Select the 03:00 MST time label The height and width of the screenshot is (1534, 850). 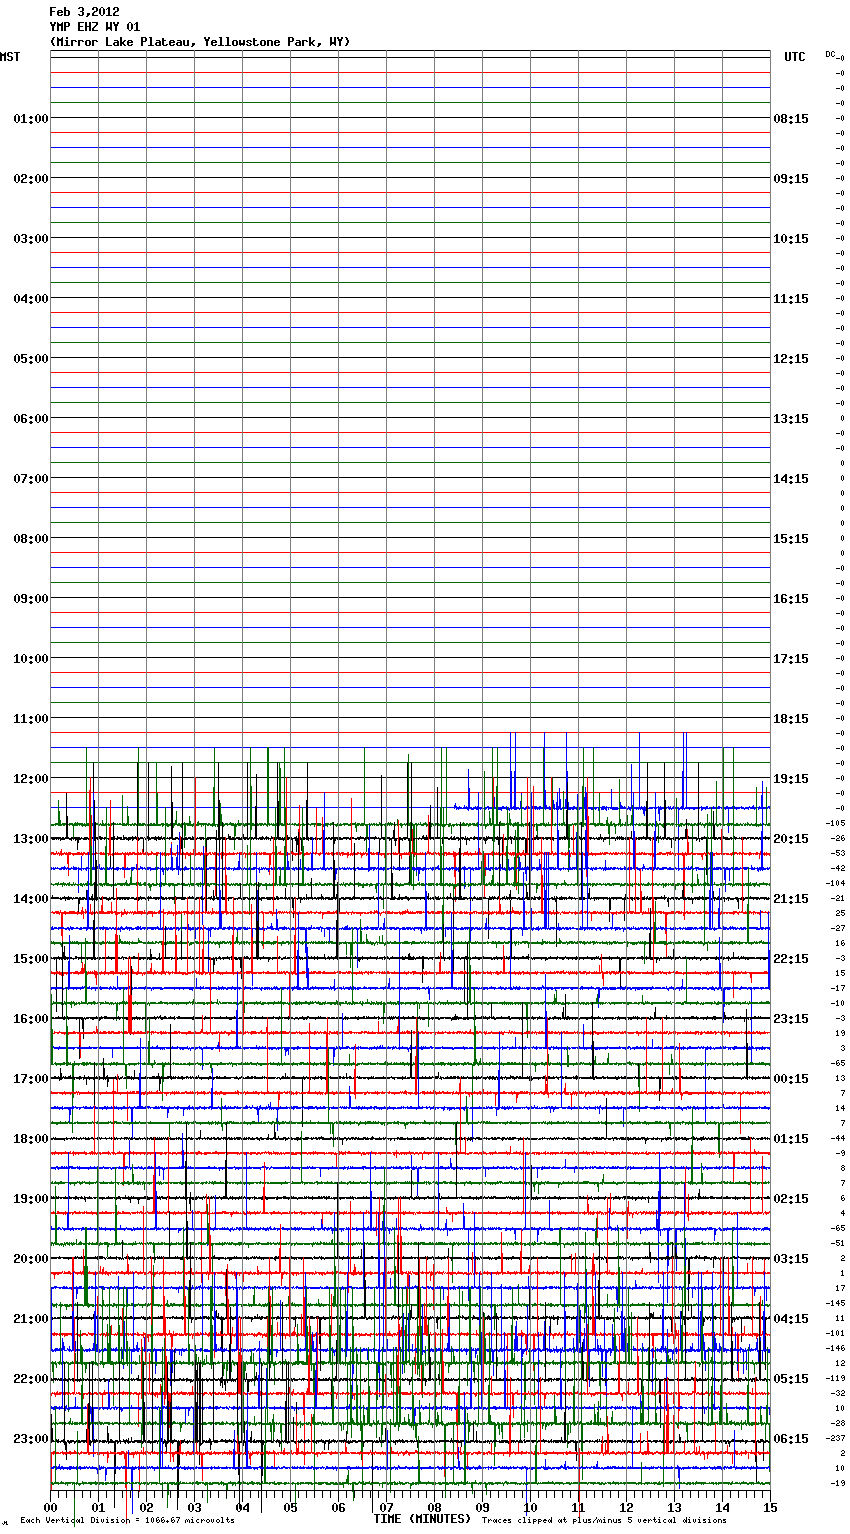click(31, 239)
